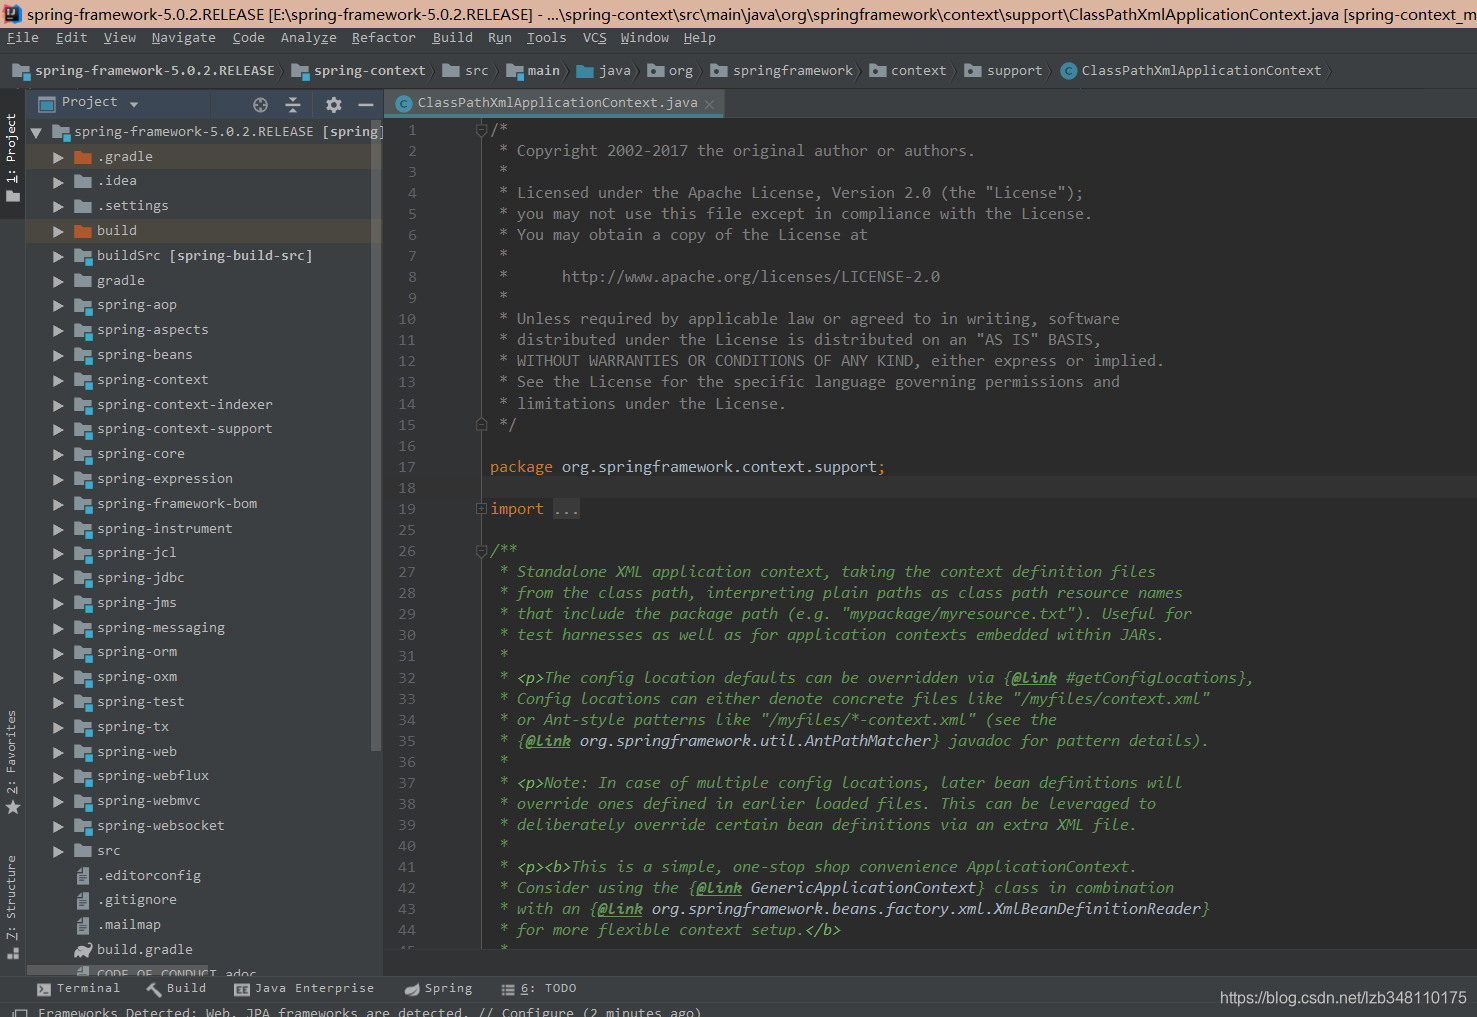Collapse the Javadoc comment block

coord(481,551)
